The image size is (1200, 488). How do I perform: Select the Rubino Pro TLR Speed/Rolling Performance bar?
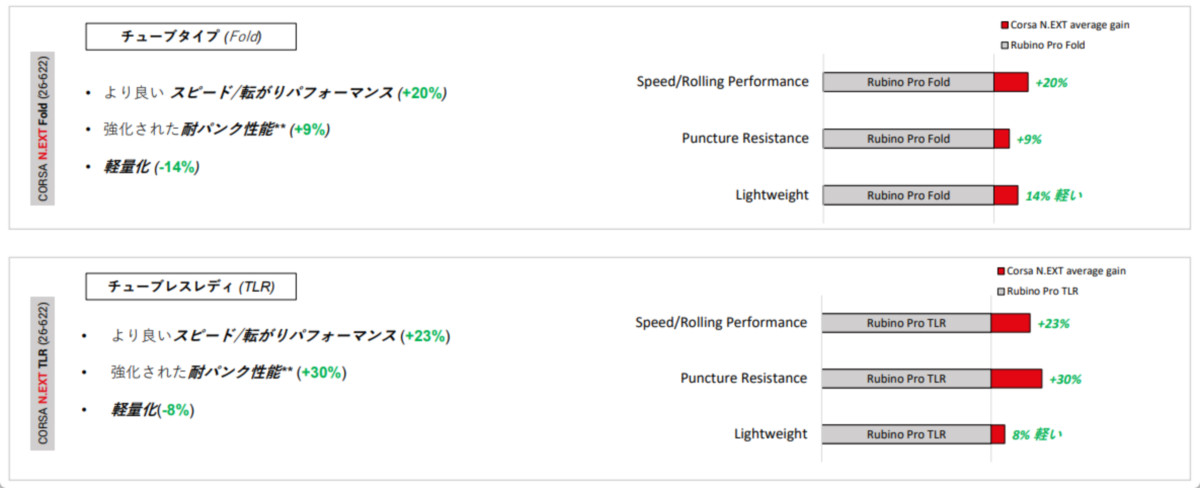906,323
